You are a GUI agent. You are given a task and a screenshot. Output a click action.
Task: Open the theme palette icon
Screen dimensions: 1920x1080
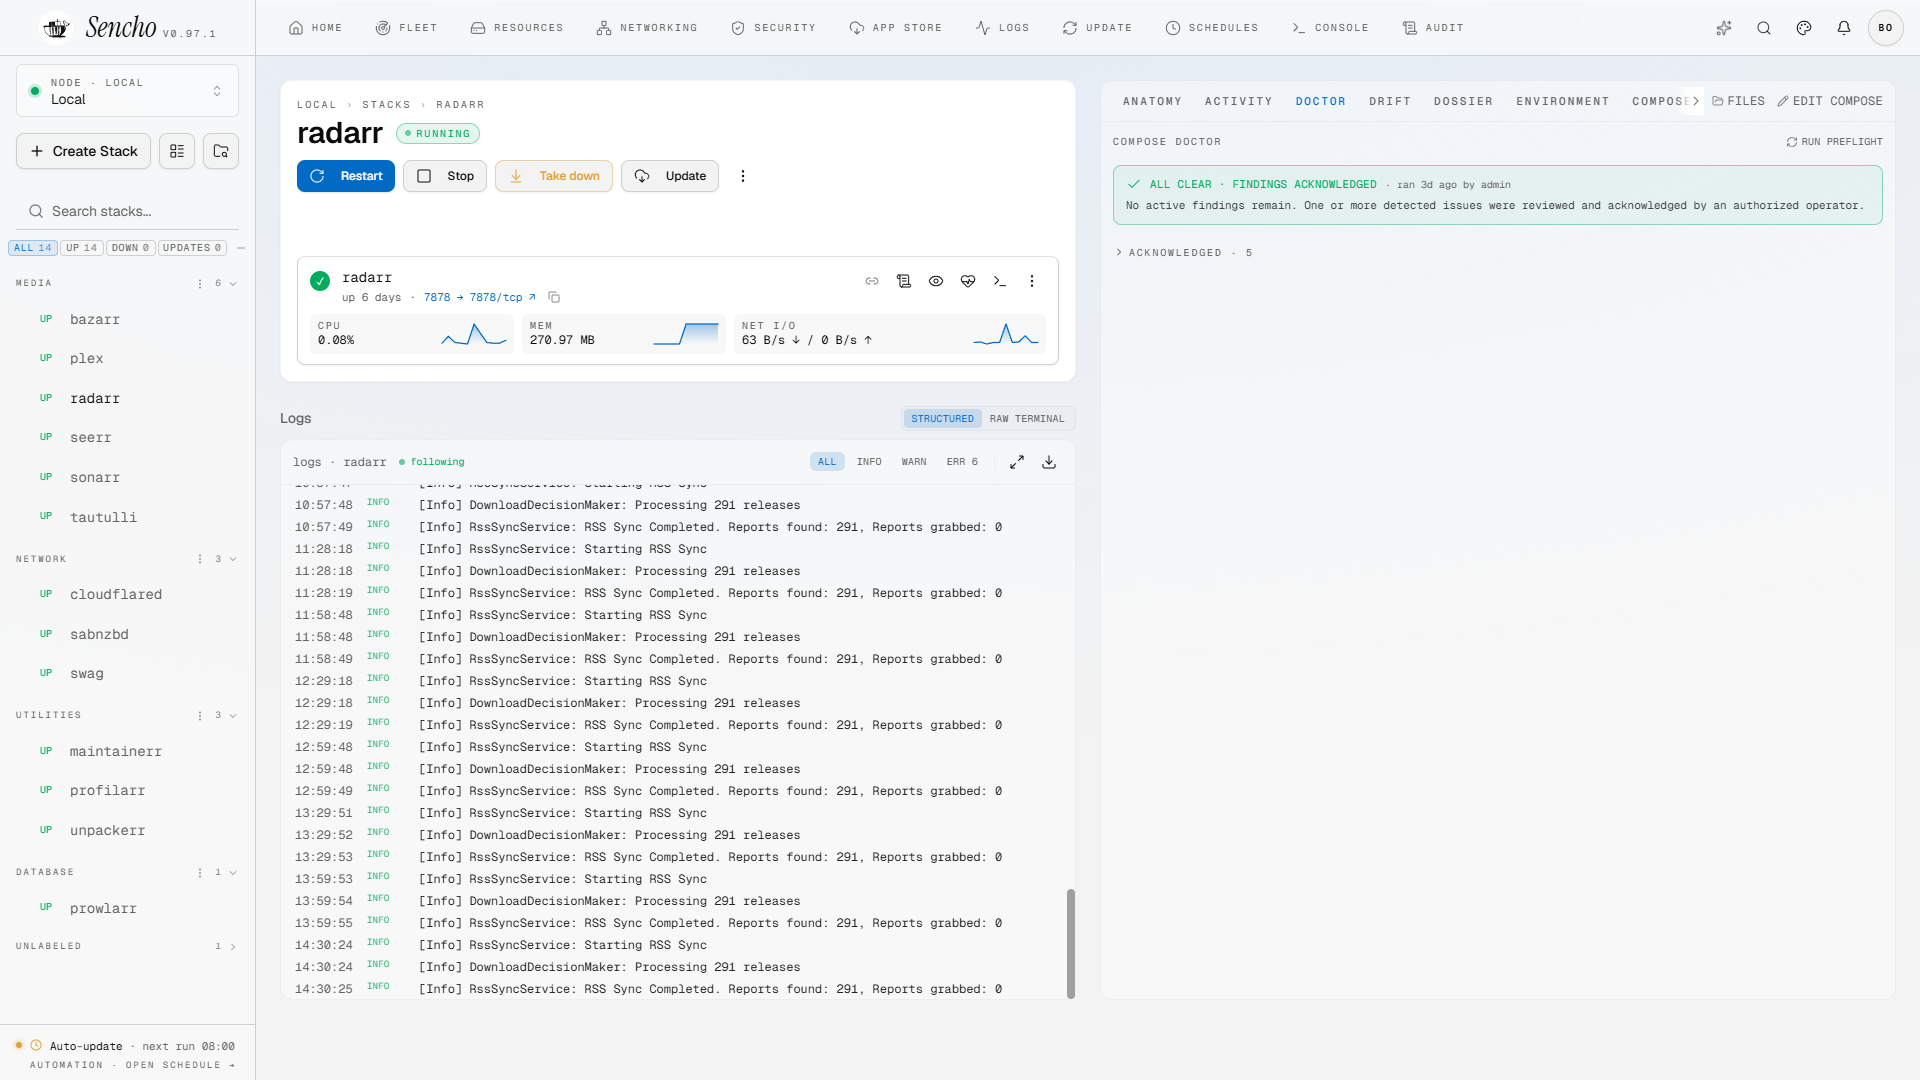[1804, 28]
